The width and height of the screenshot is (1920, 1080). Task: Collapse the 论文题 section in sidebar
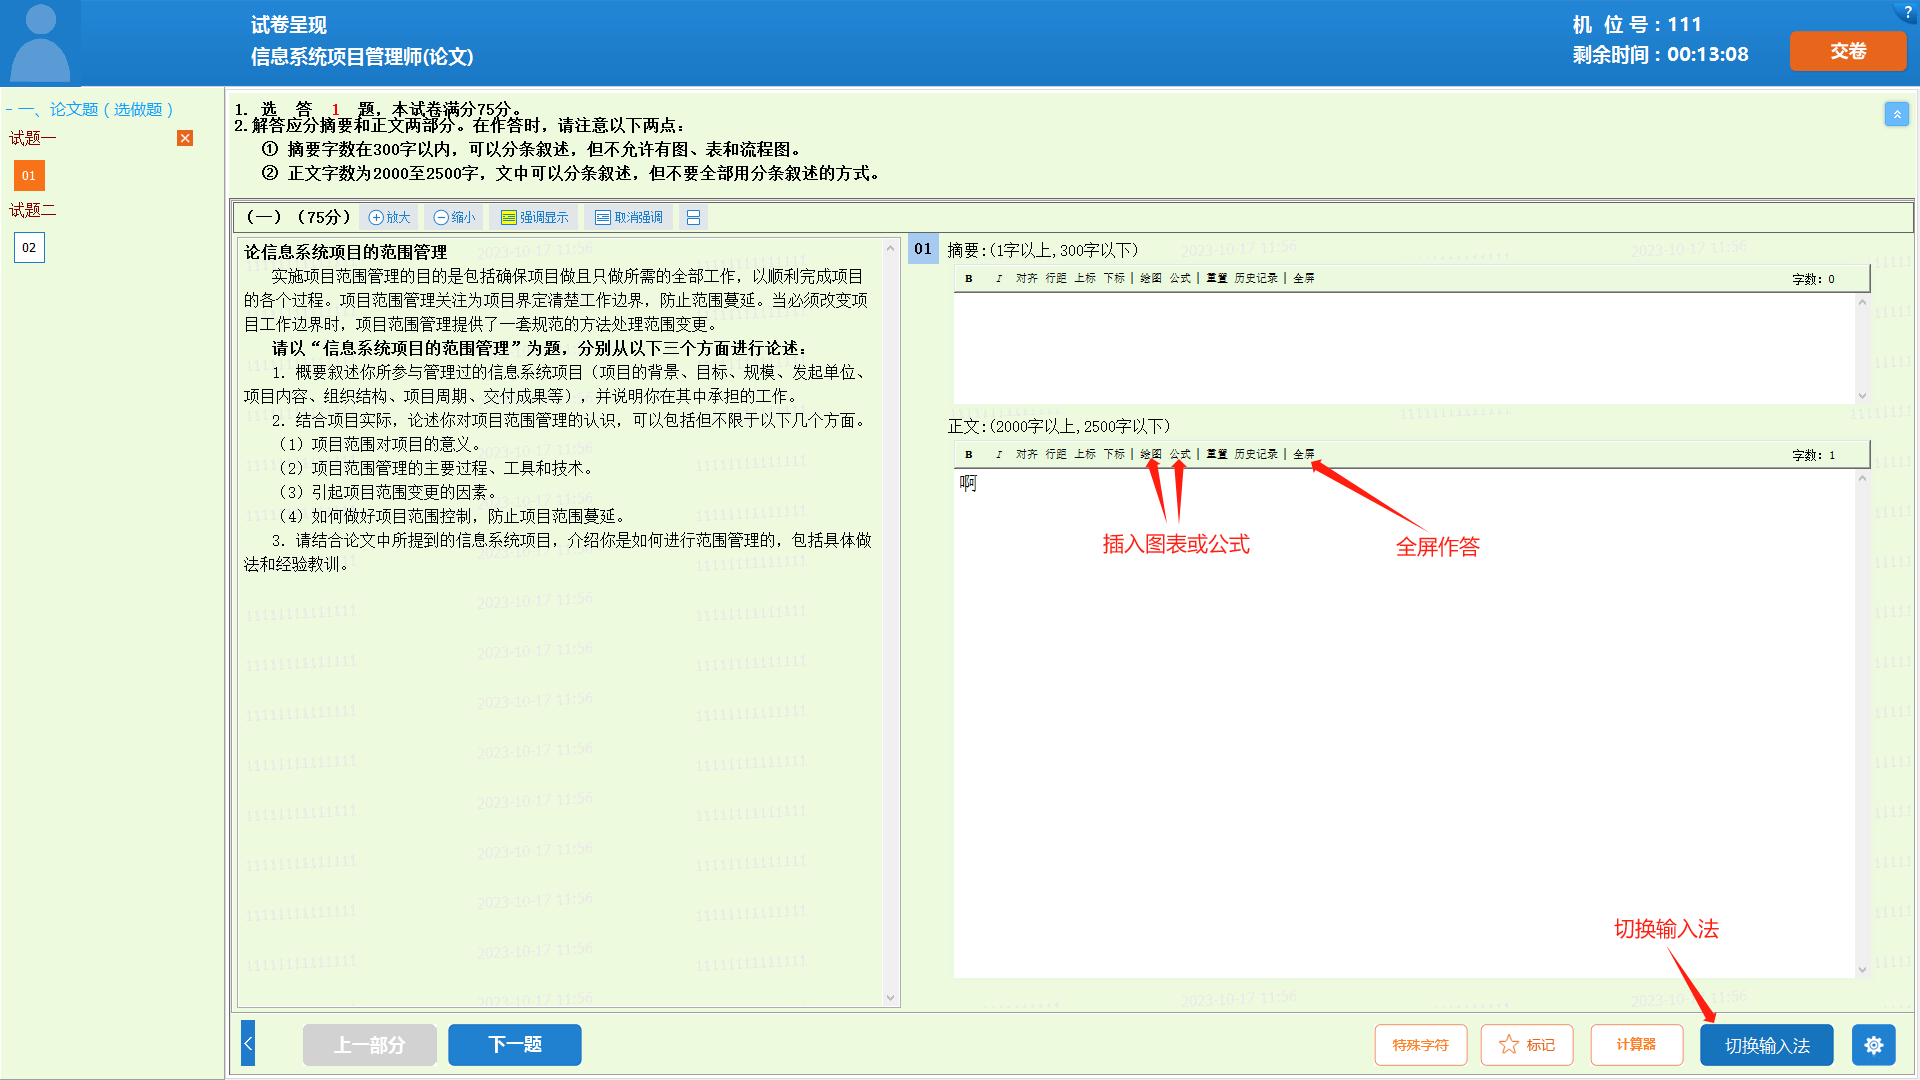point(10,110)
